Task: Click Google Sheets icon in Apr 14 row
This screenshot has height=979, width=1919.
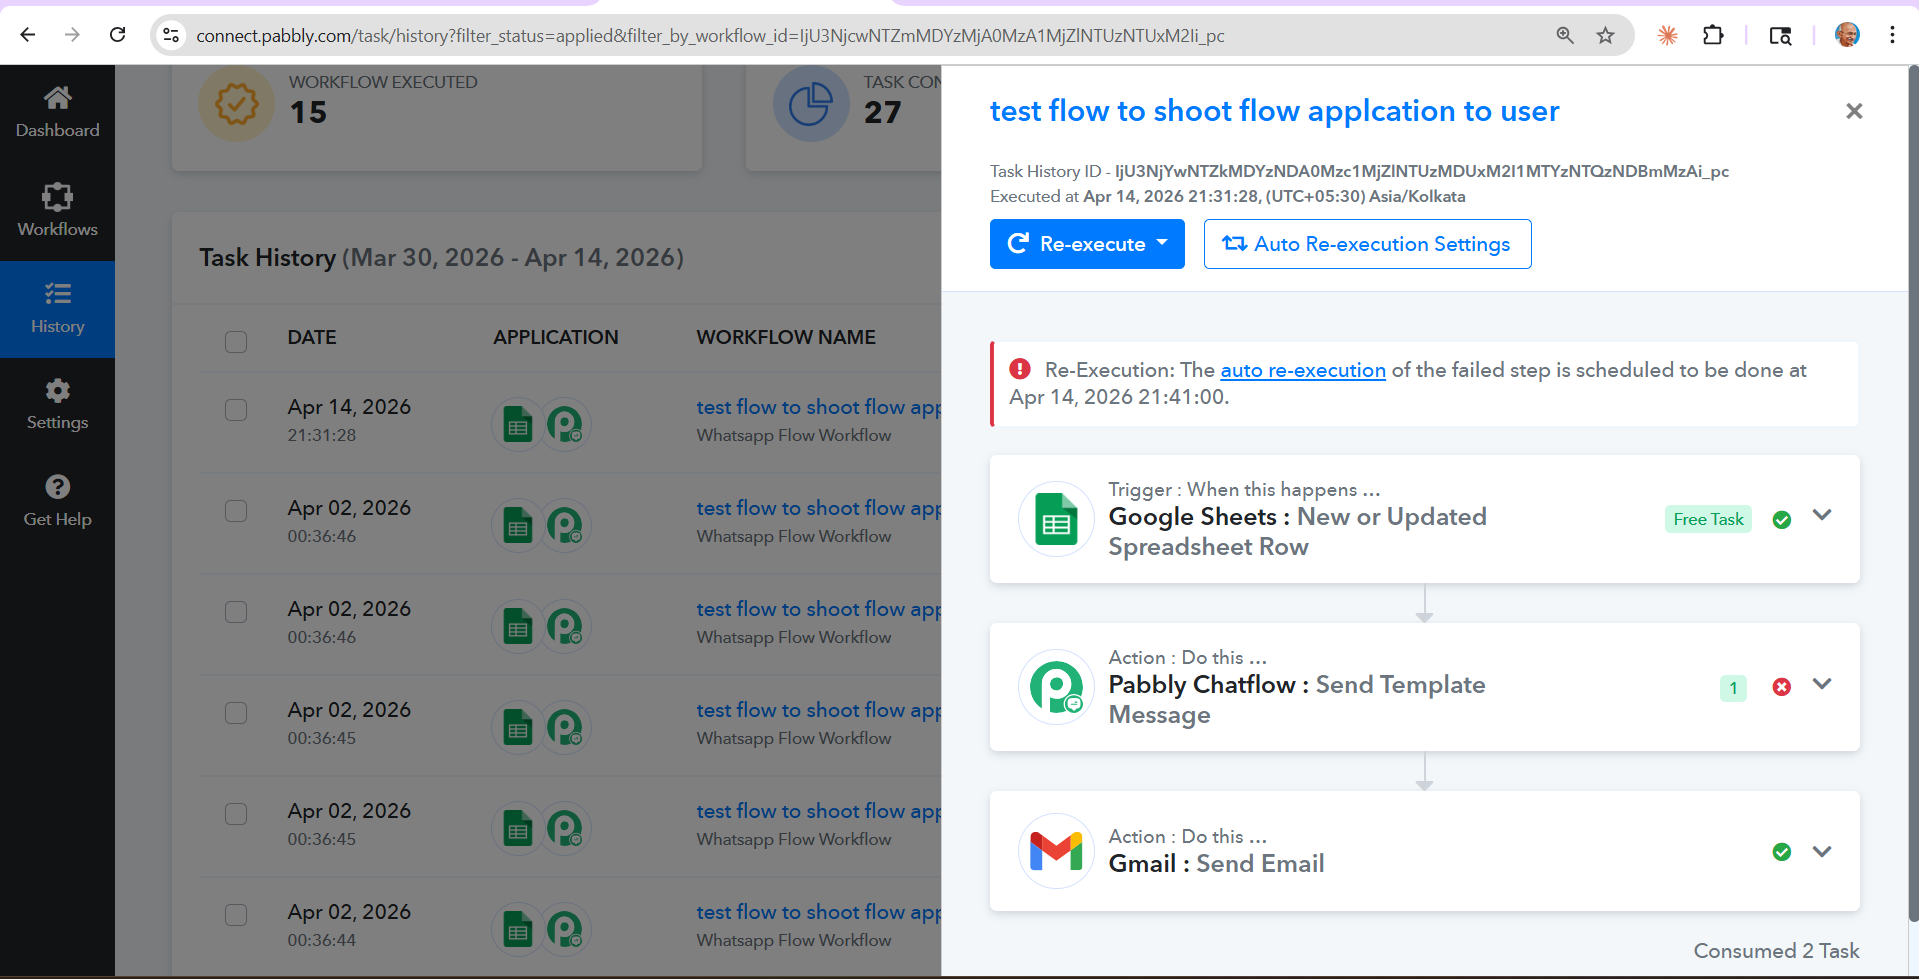Action: [x=517, y=424]
